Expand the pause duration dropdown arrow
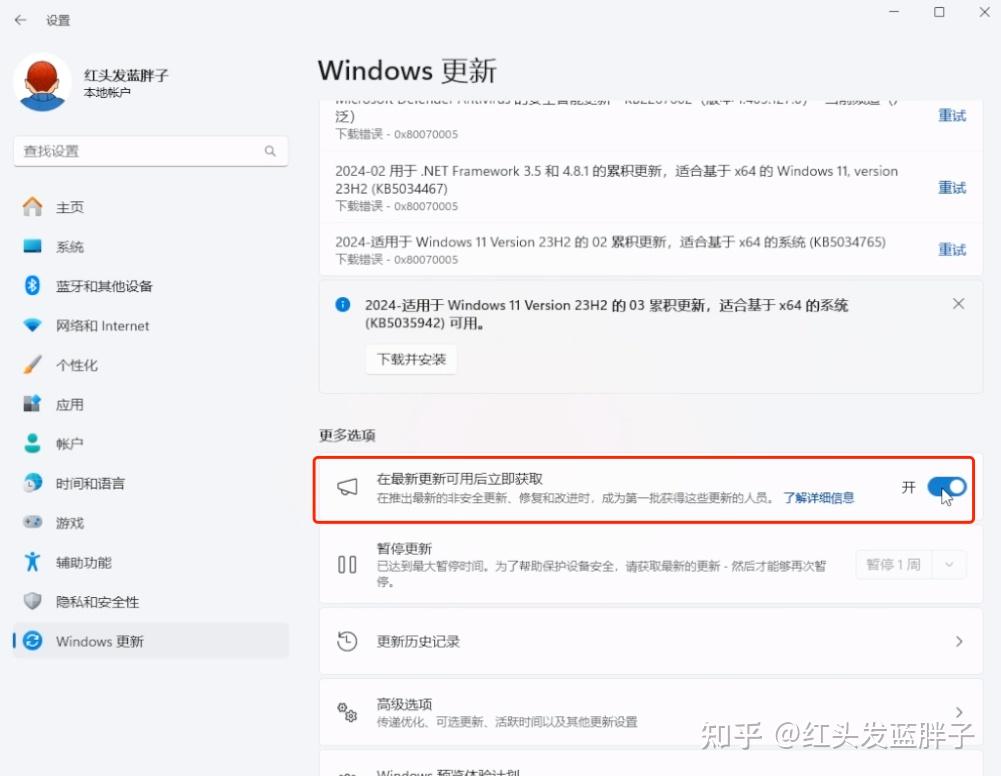1001x776 pixels. tap(949, 565)
